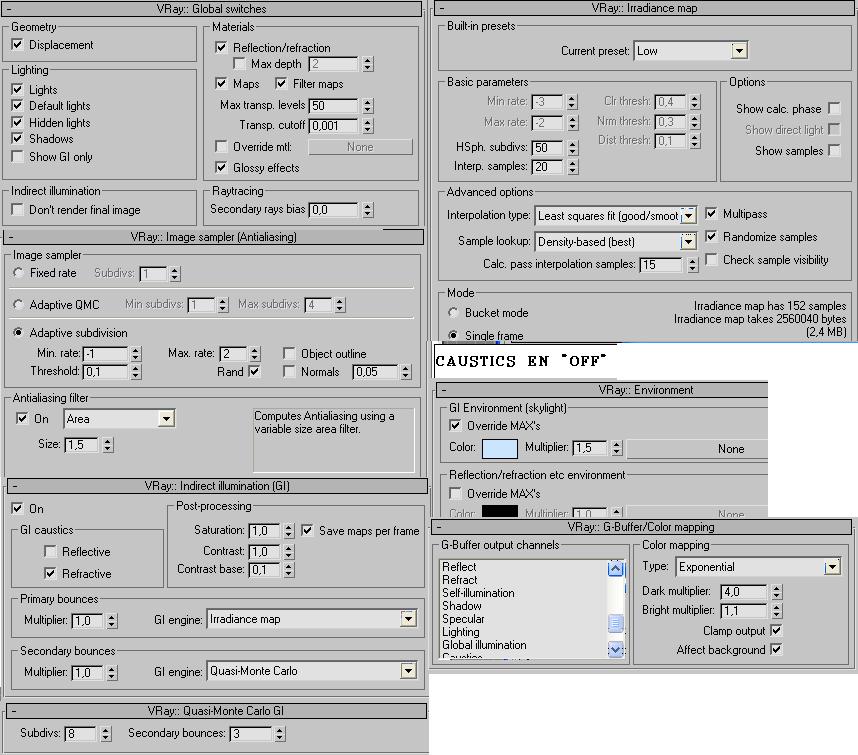Enable Show GI only
The width and height of the screenshot is (858, 755).
tap(18, 156)
